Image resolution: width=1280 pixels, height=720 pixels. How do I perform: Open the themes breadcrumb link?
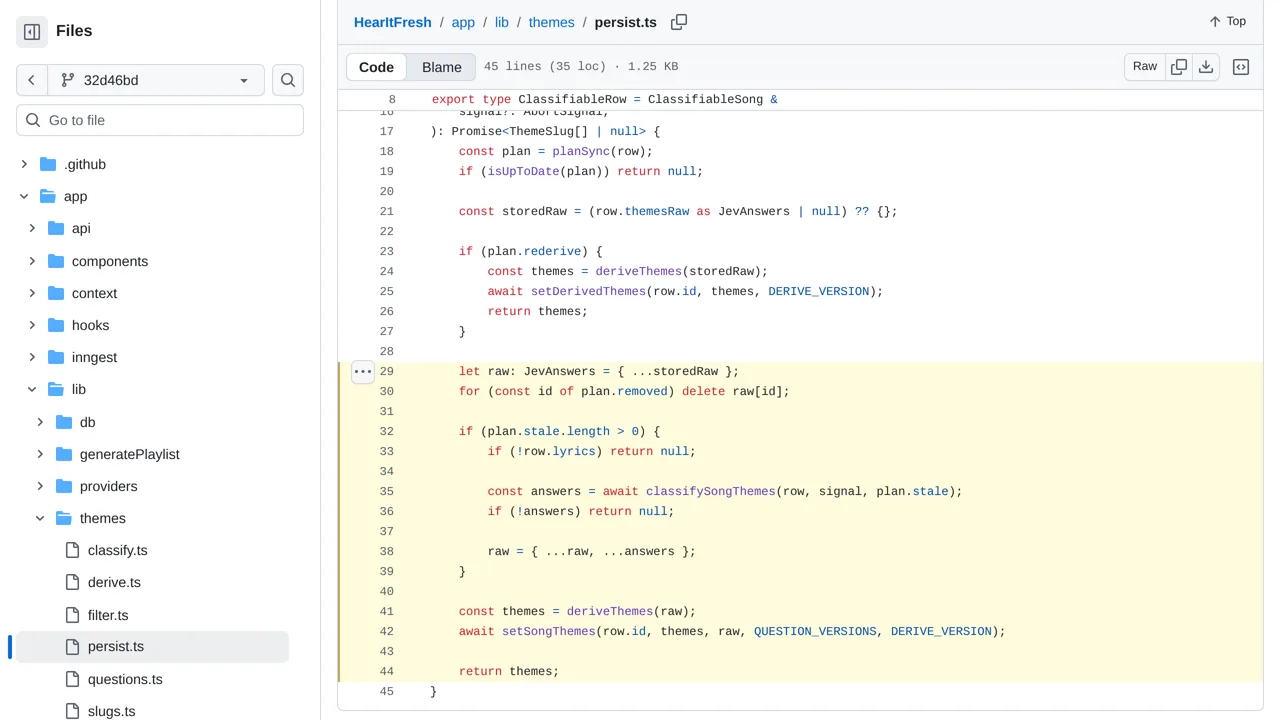click(552, 22)
